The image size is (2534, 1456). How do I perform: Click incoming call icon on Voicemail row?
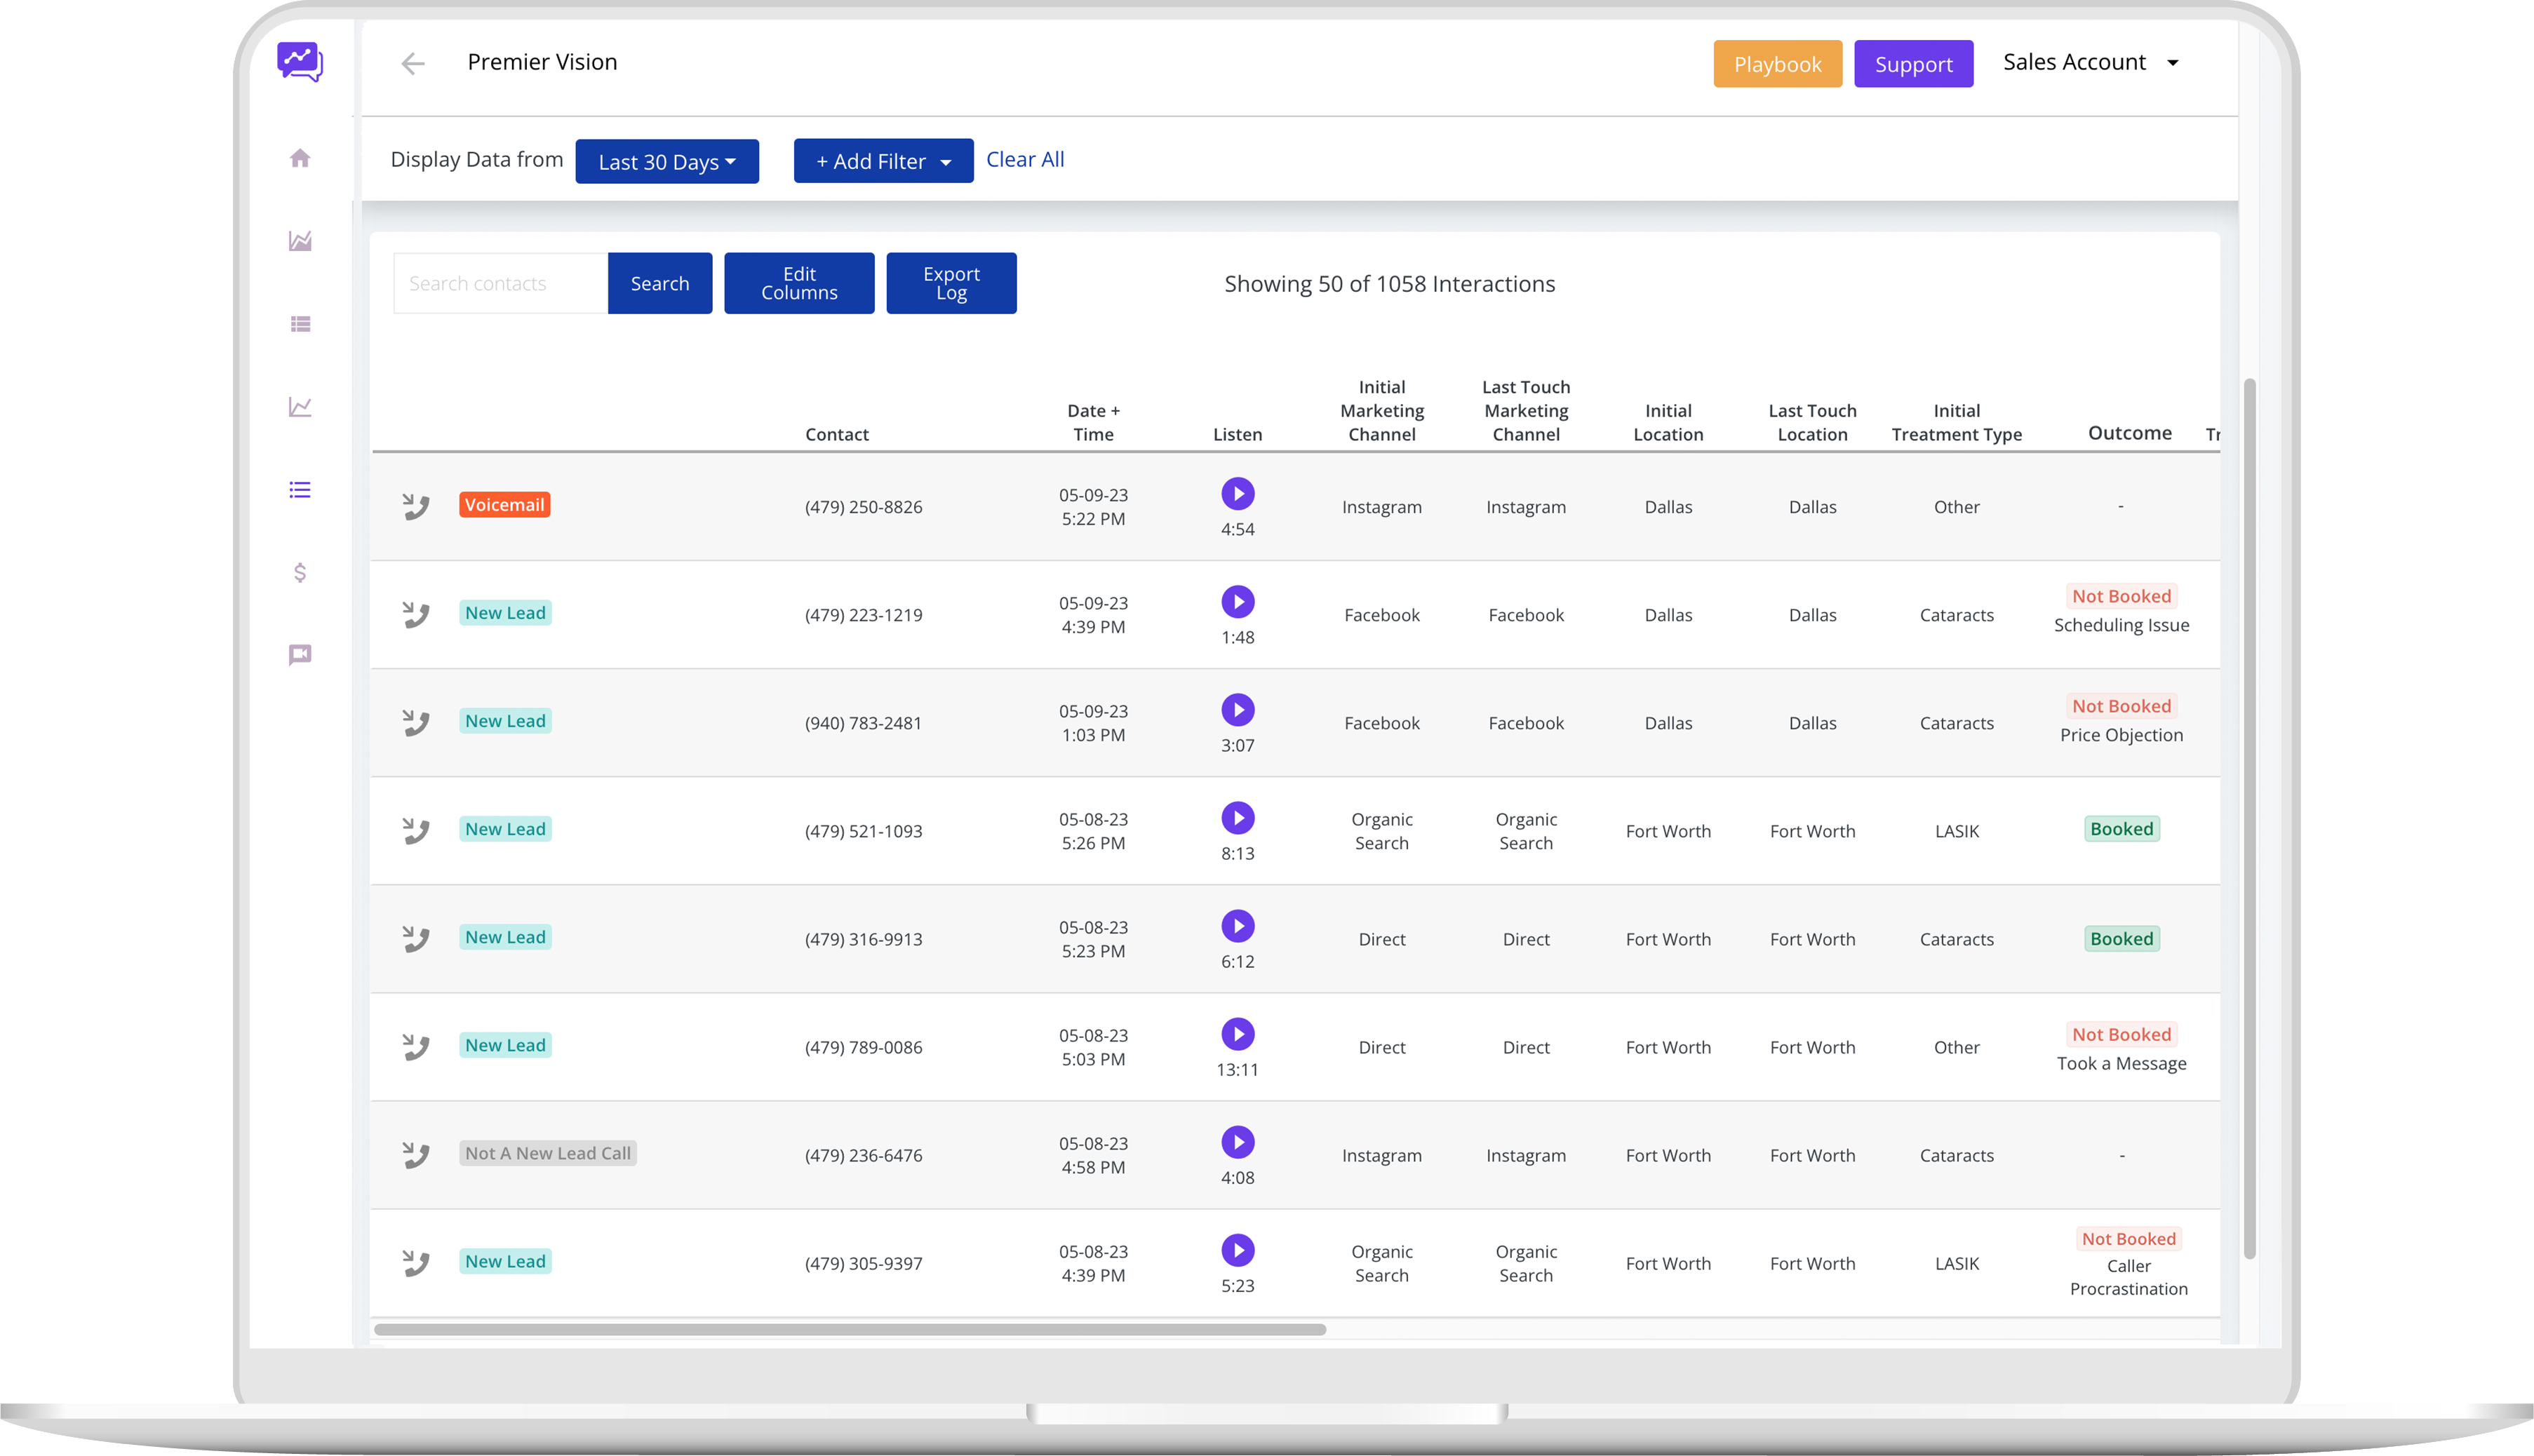click(415, 506)
